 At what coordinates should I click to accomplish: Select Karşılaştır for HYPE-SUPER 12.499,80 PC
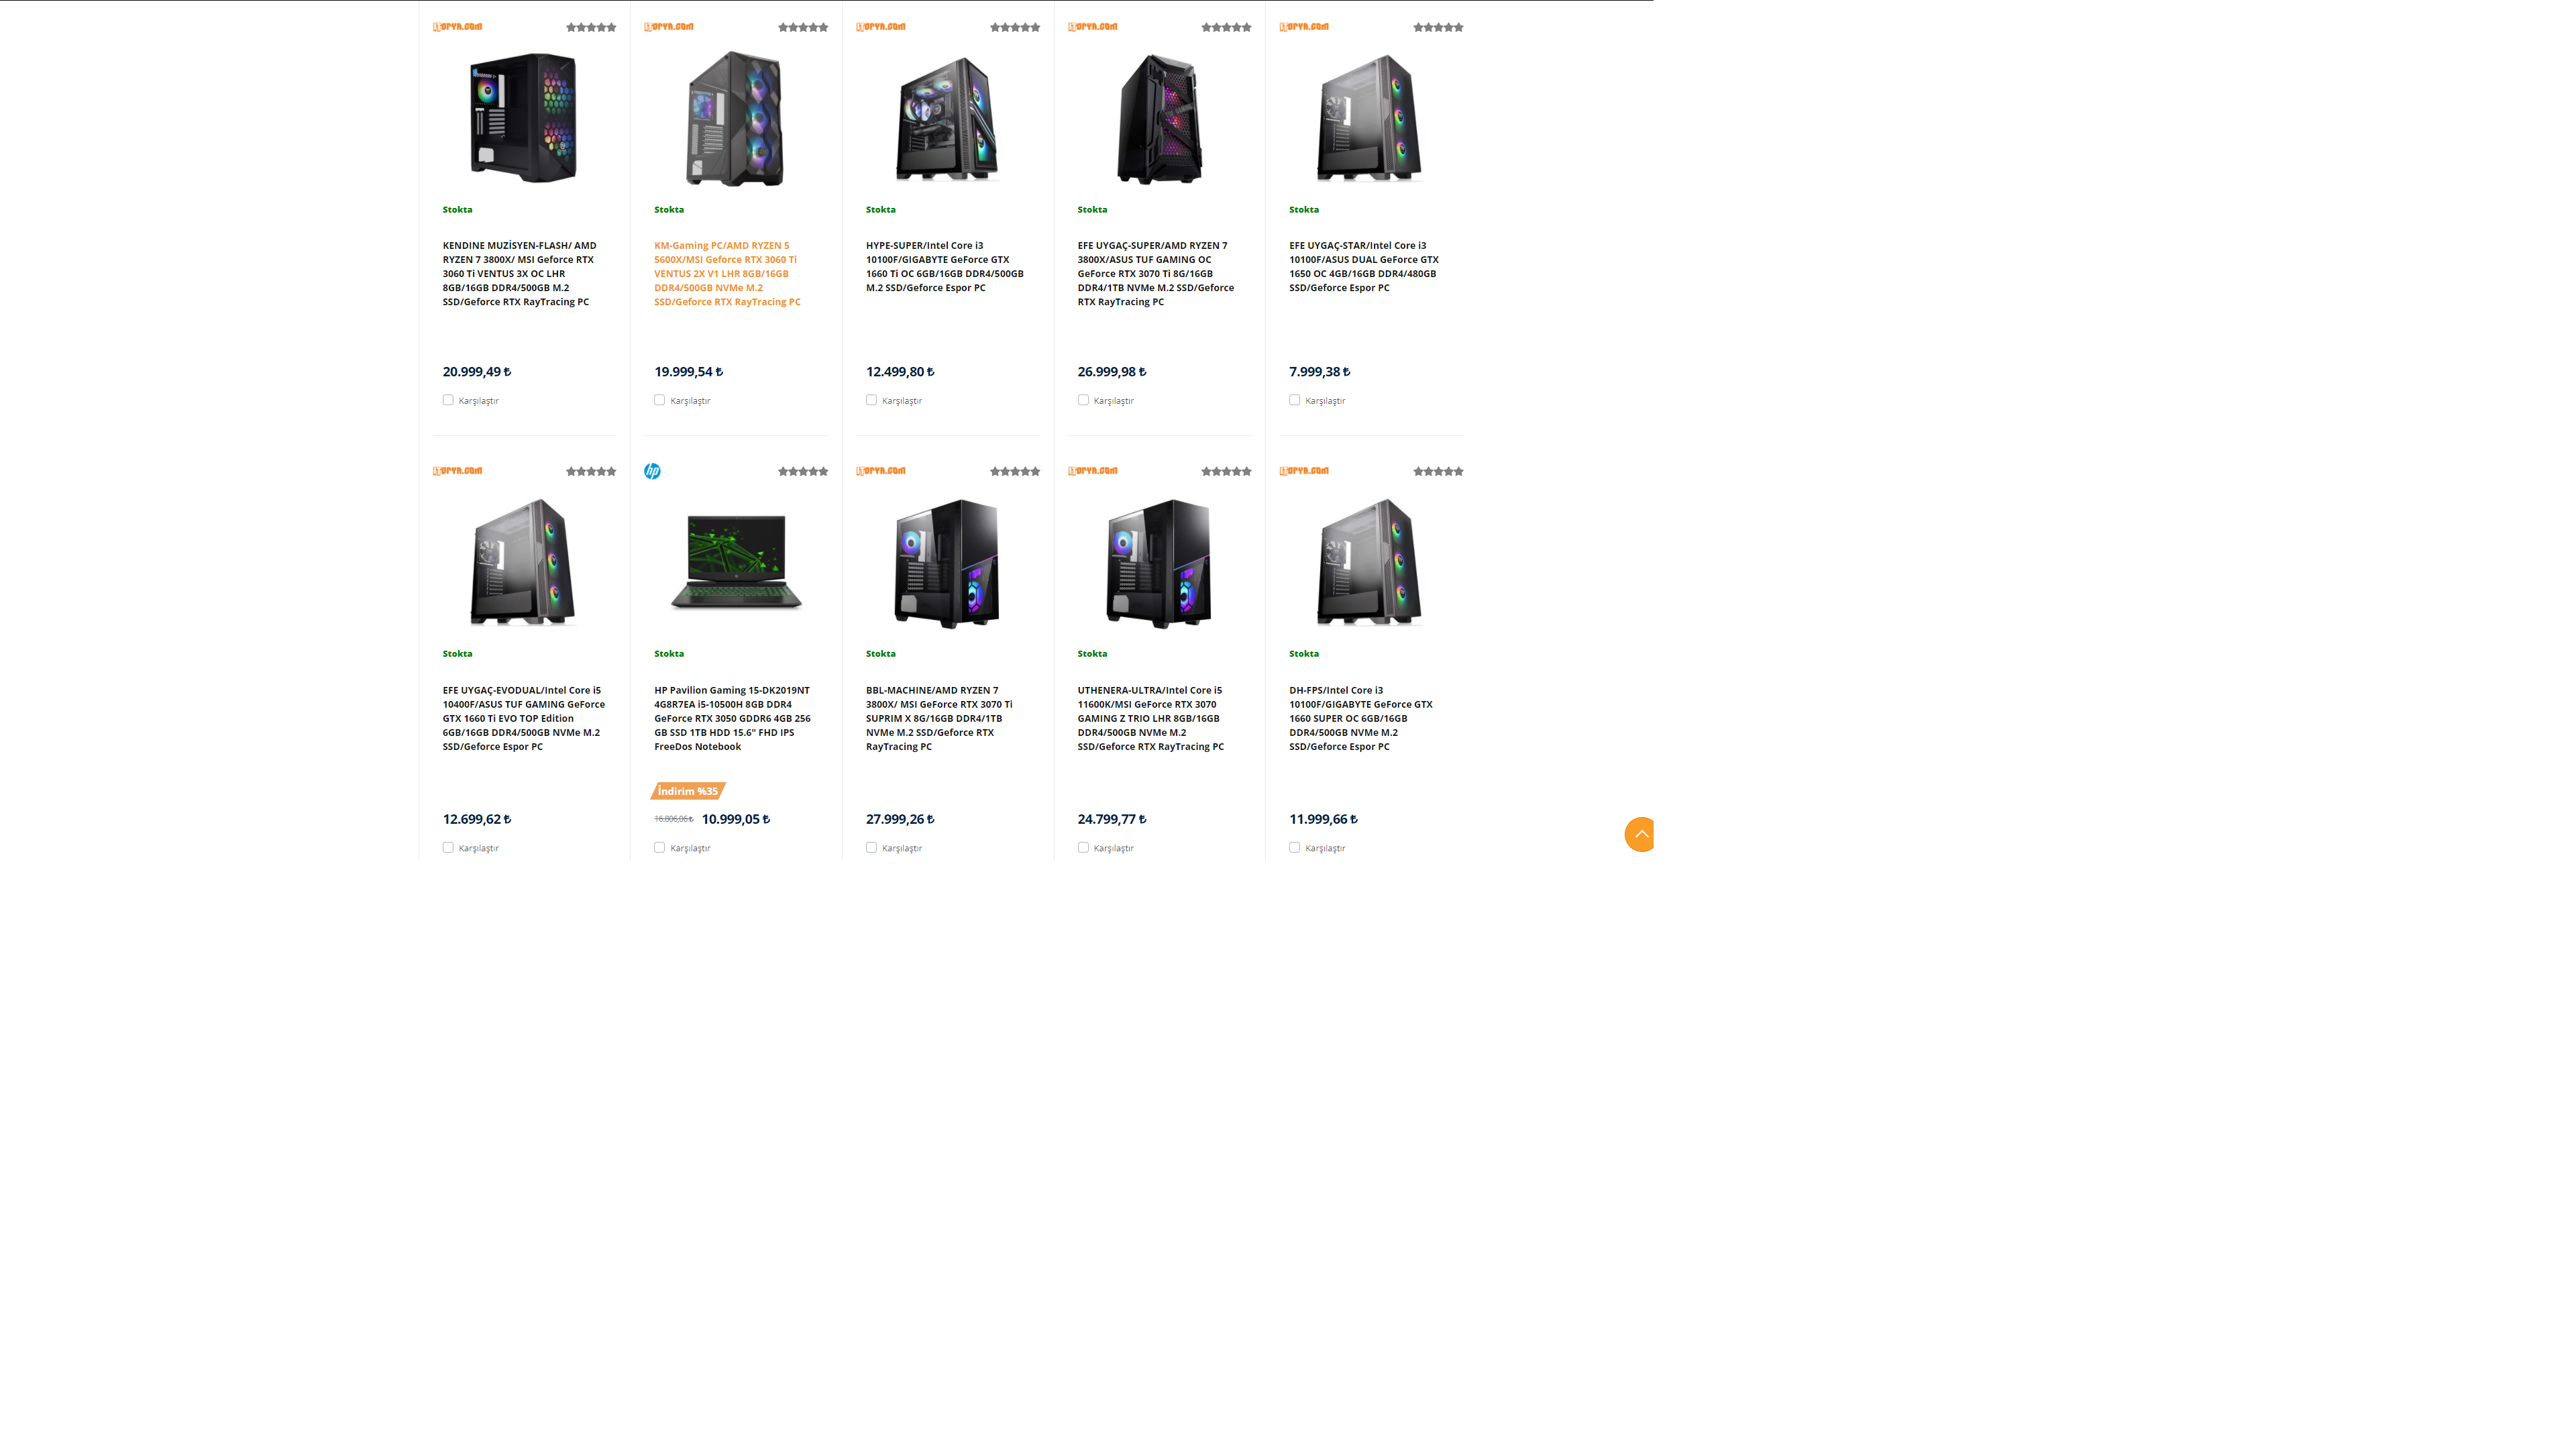(x=871, y=400)
